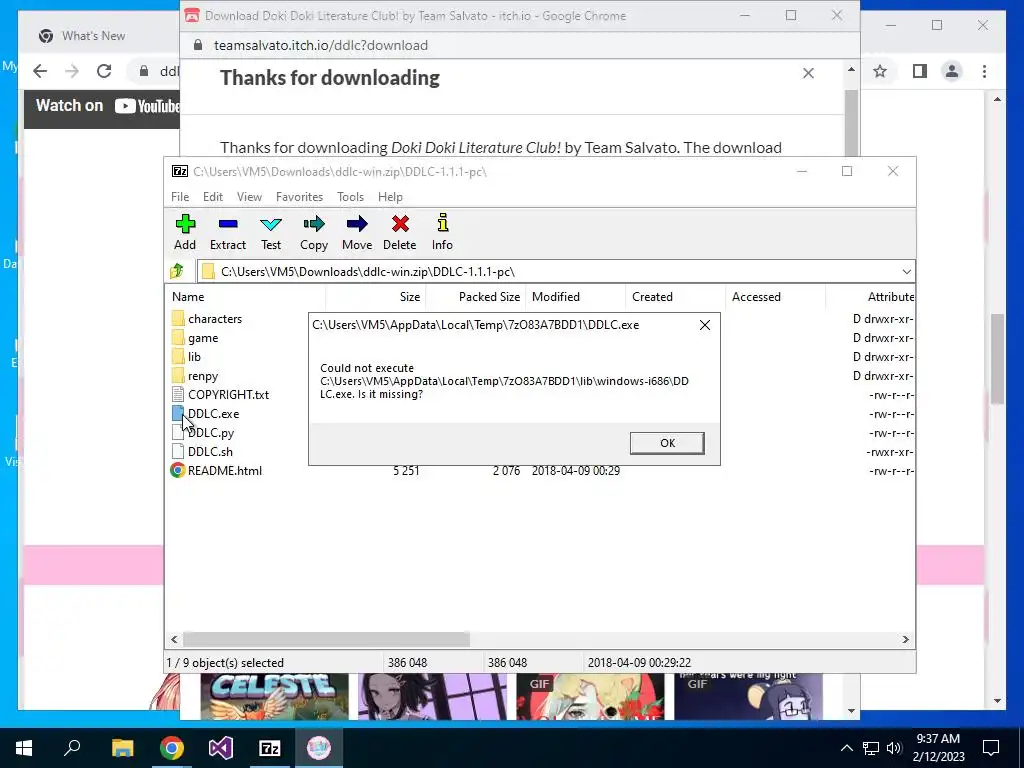This screenshot has width=1024, height=768.
Task: Select the characters folder
Action: (207, 319)
